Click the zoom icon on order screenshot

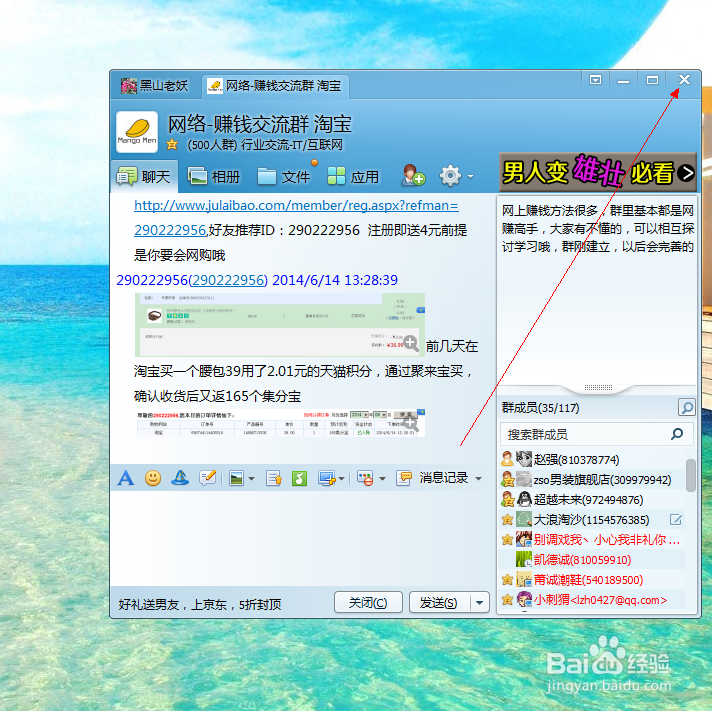(x=411, y=343)
